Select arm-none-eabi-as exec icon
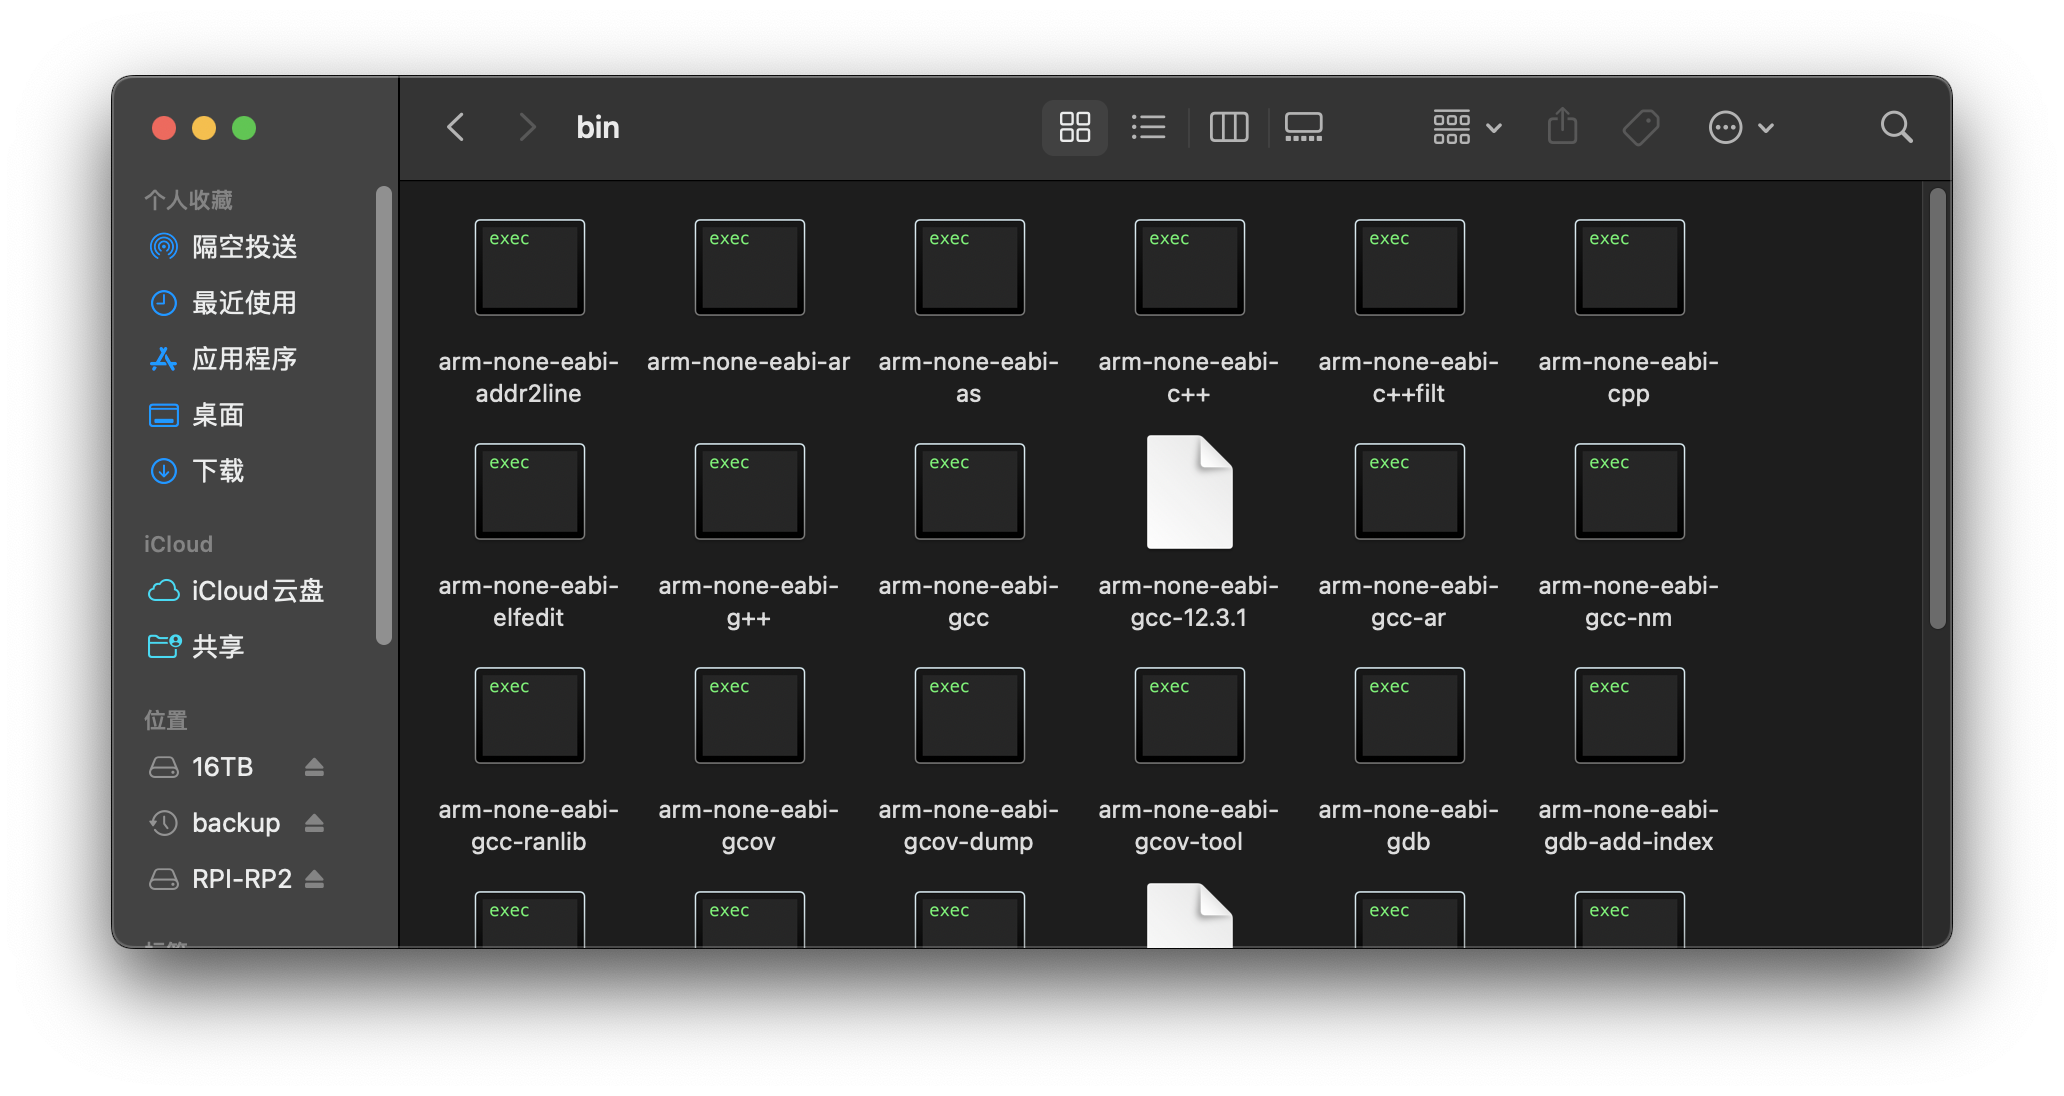Viewport: 2064px width, 1096px height. (969, 267)
